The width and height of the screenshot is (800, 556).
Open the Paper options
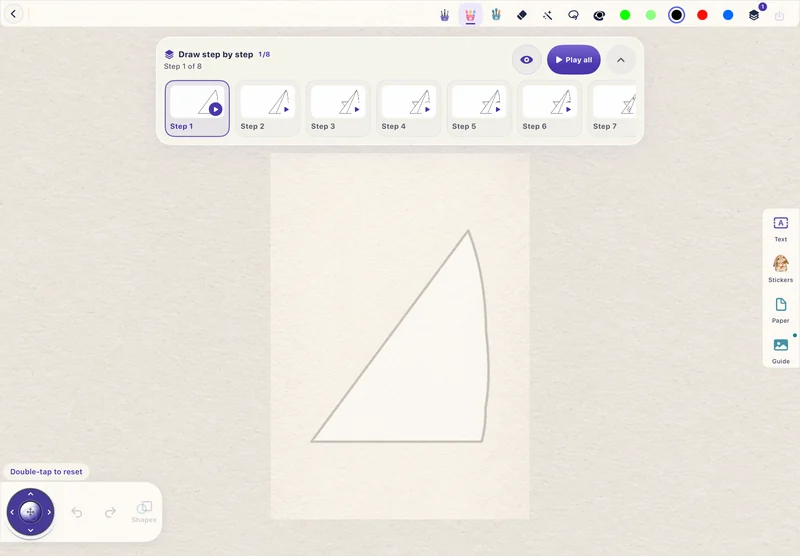point(781,310)
